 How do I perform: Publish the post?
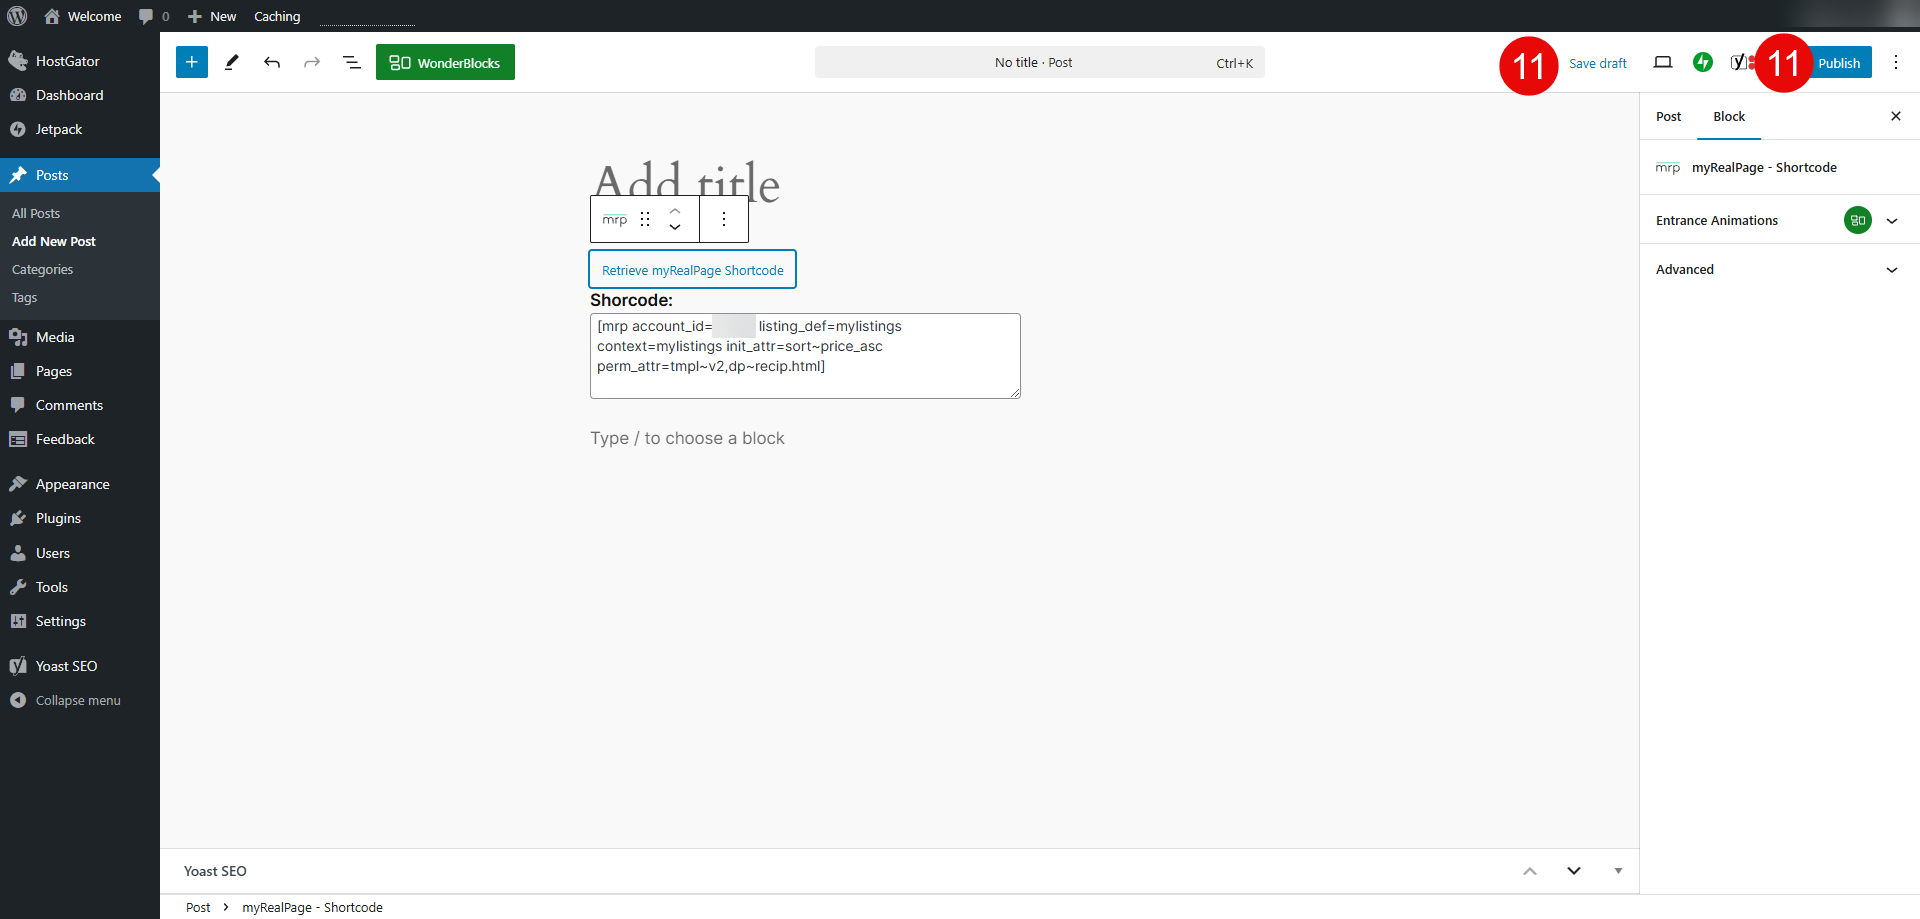[1839, 62]
